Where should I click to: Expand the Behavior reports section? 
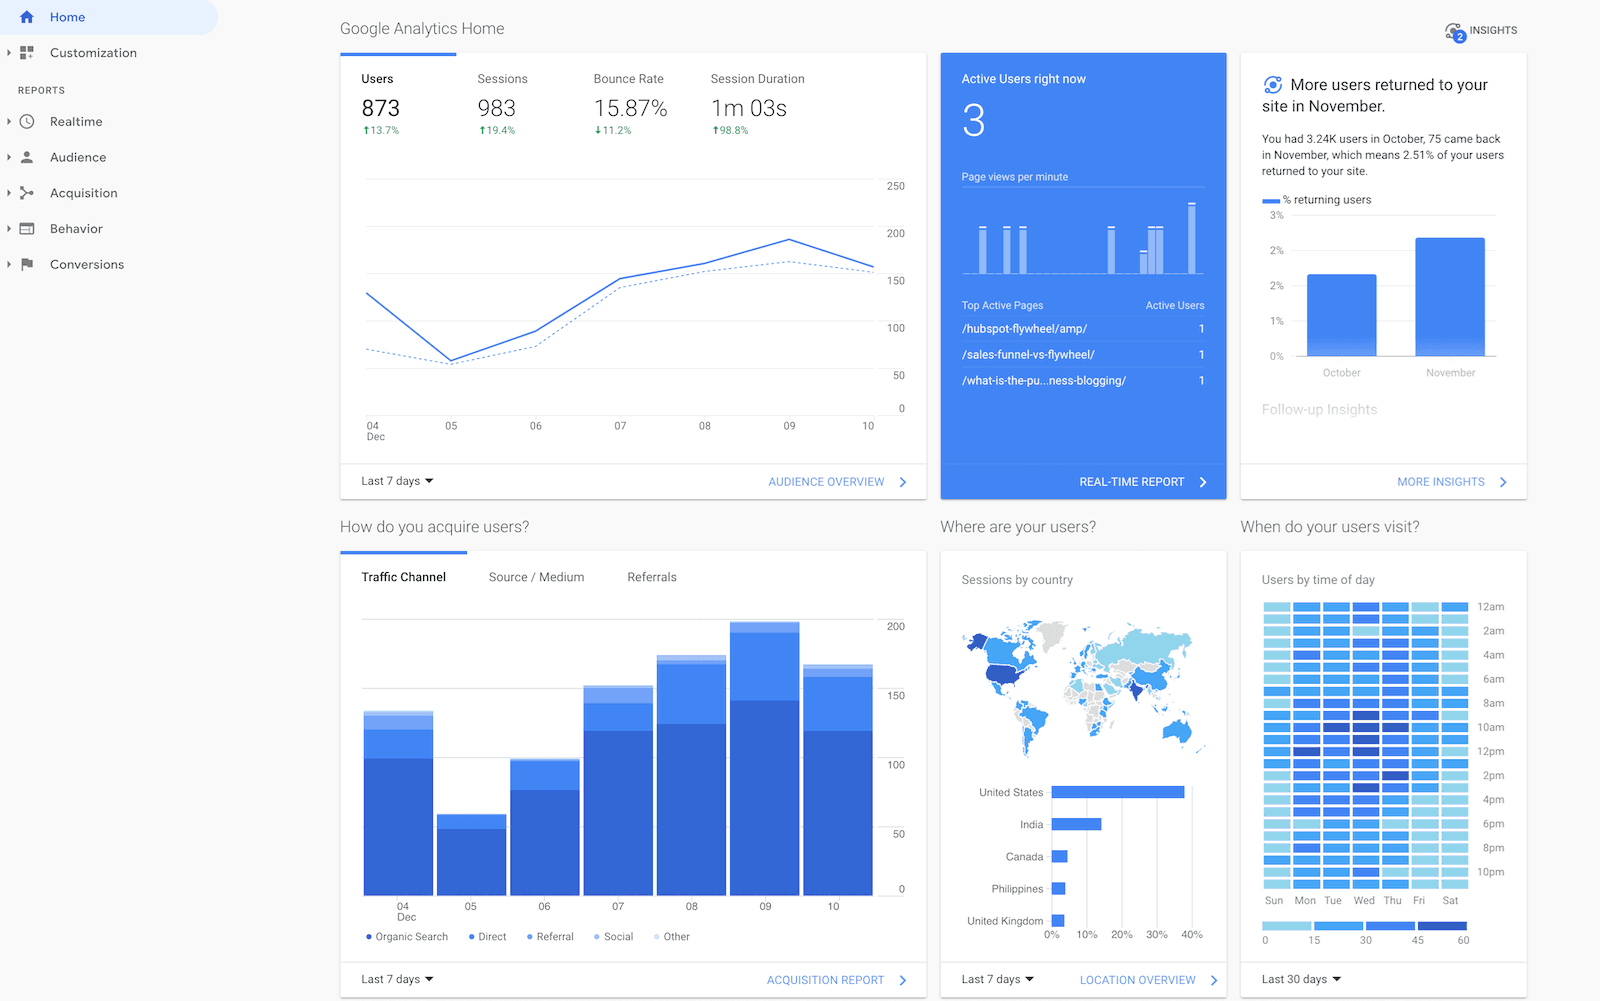tap(9, 229)
